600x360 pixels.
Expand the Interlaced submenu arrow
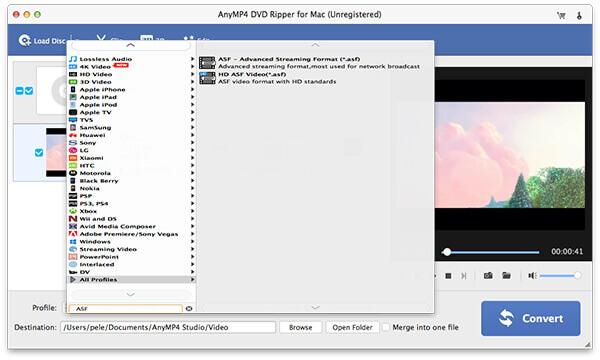click(x=192, y=264)
